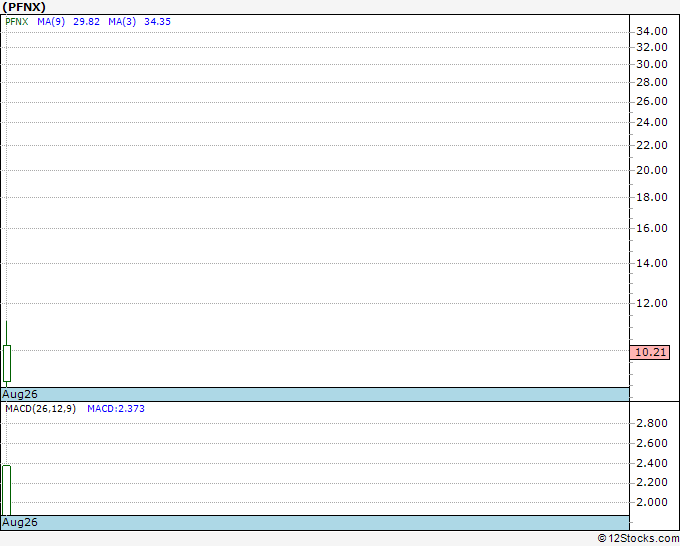
Task: Click the 34.00 price axis label
Action: pos(652,31)
